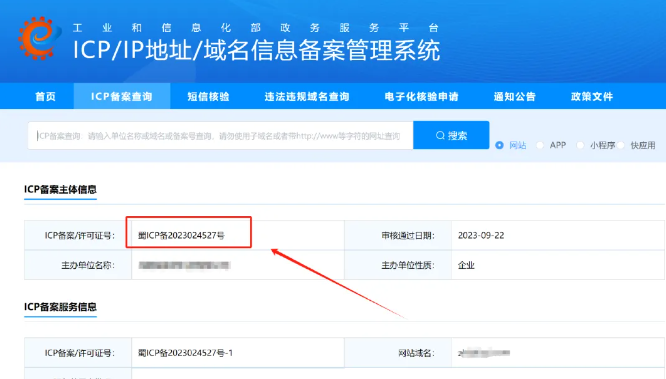Select the APP radio option
Image resolution: width=666 pixels, height=379 pixels.
click(x=540, y=145)
